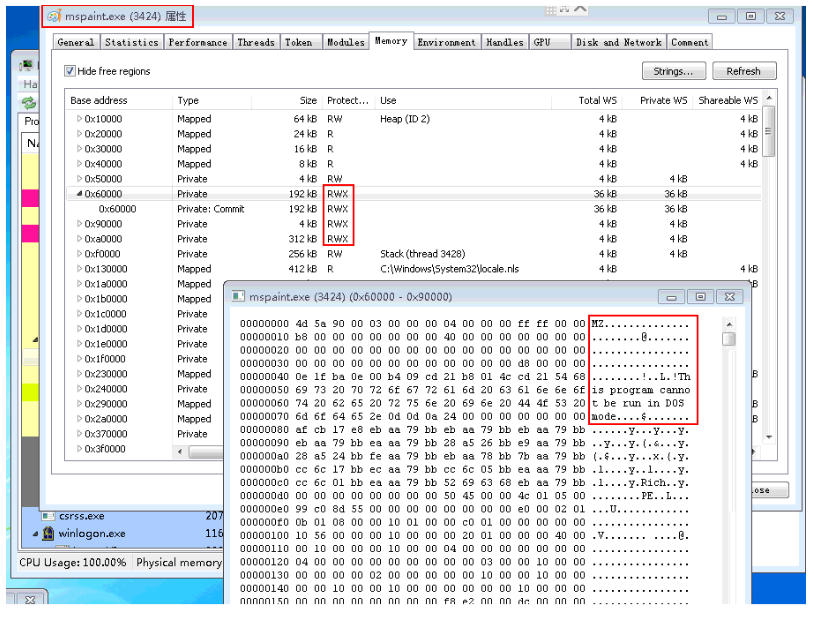Click the monitor icon in the background window title
814x617 pixels.
pyautogui.click(x=26, y=65)
